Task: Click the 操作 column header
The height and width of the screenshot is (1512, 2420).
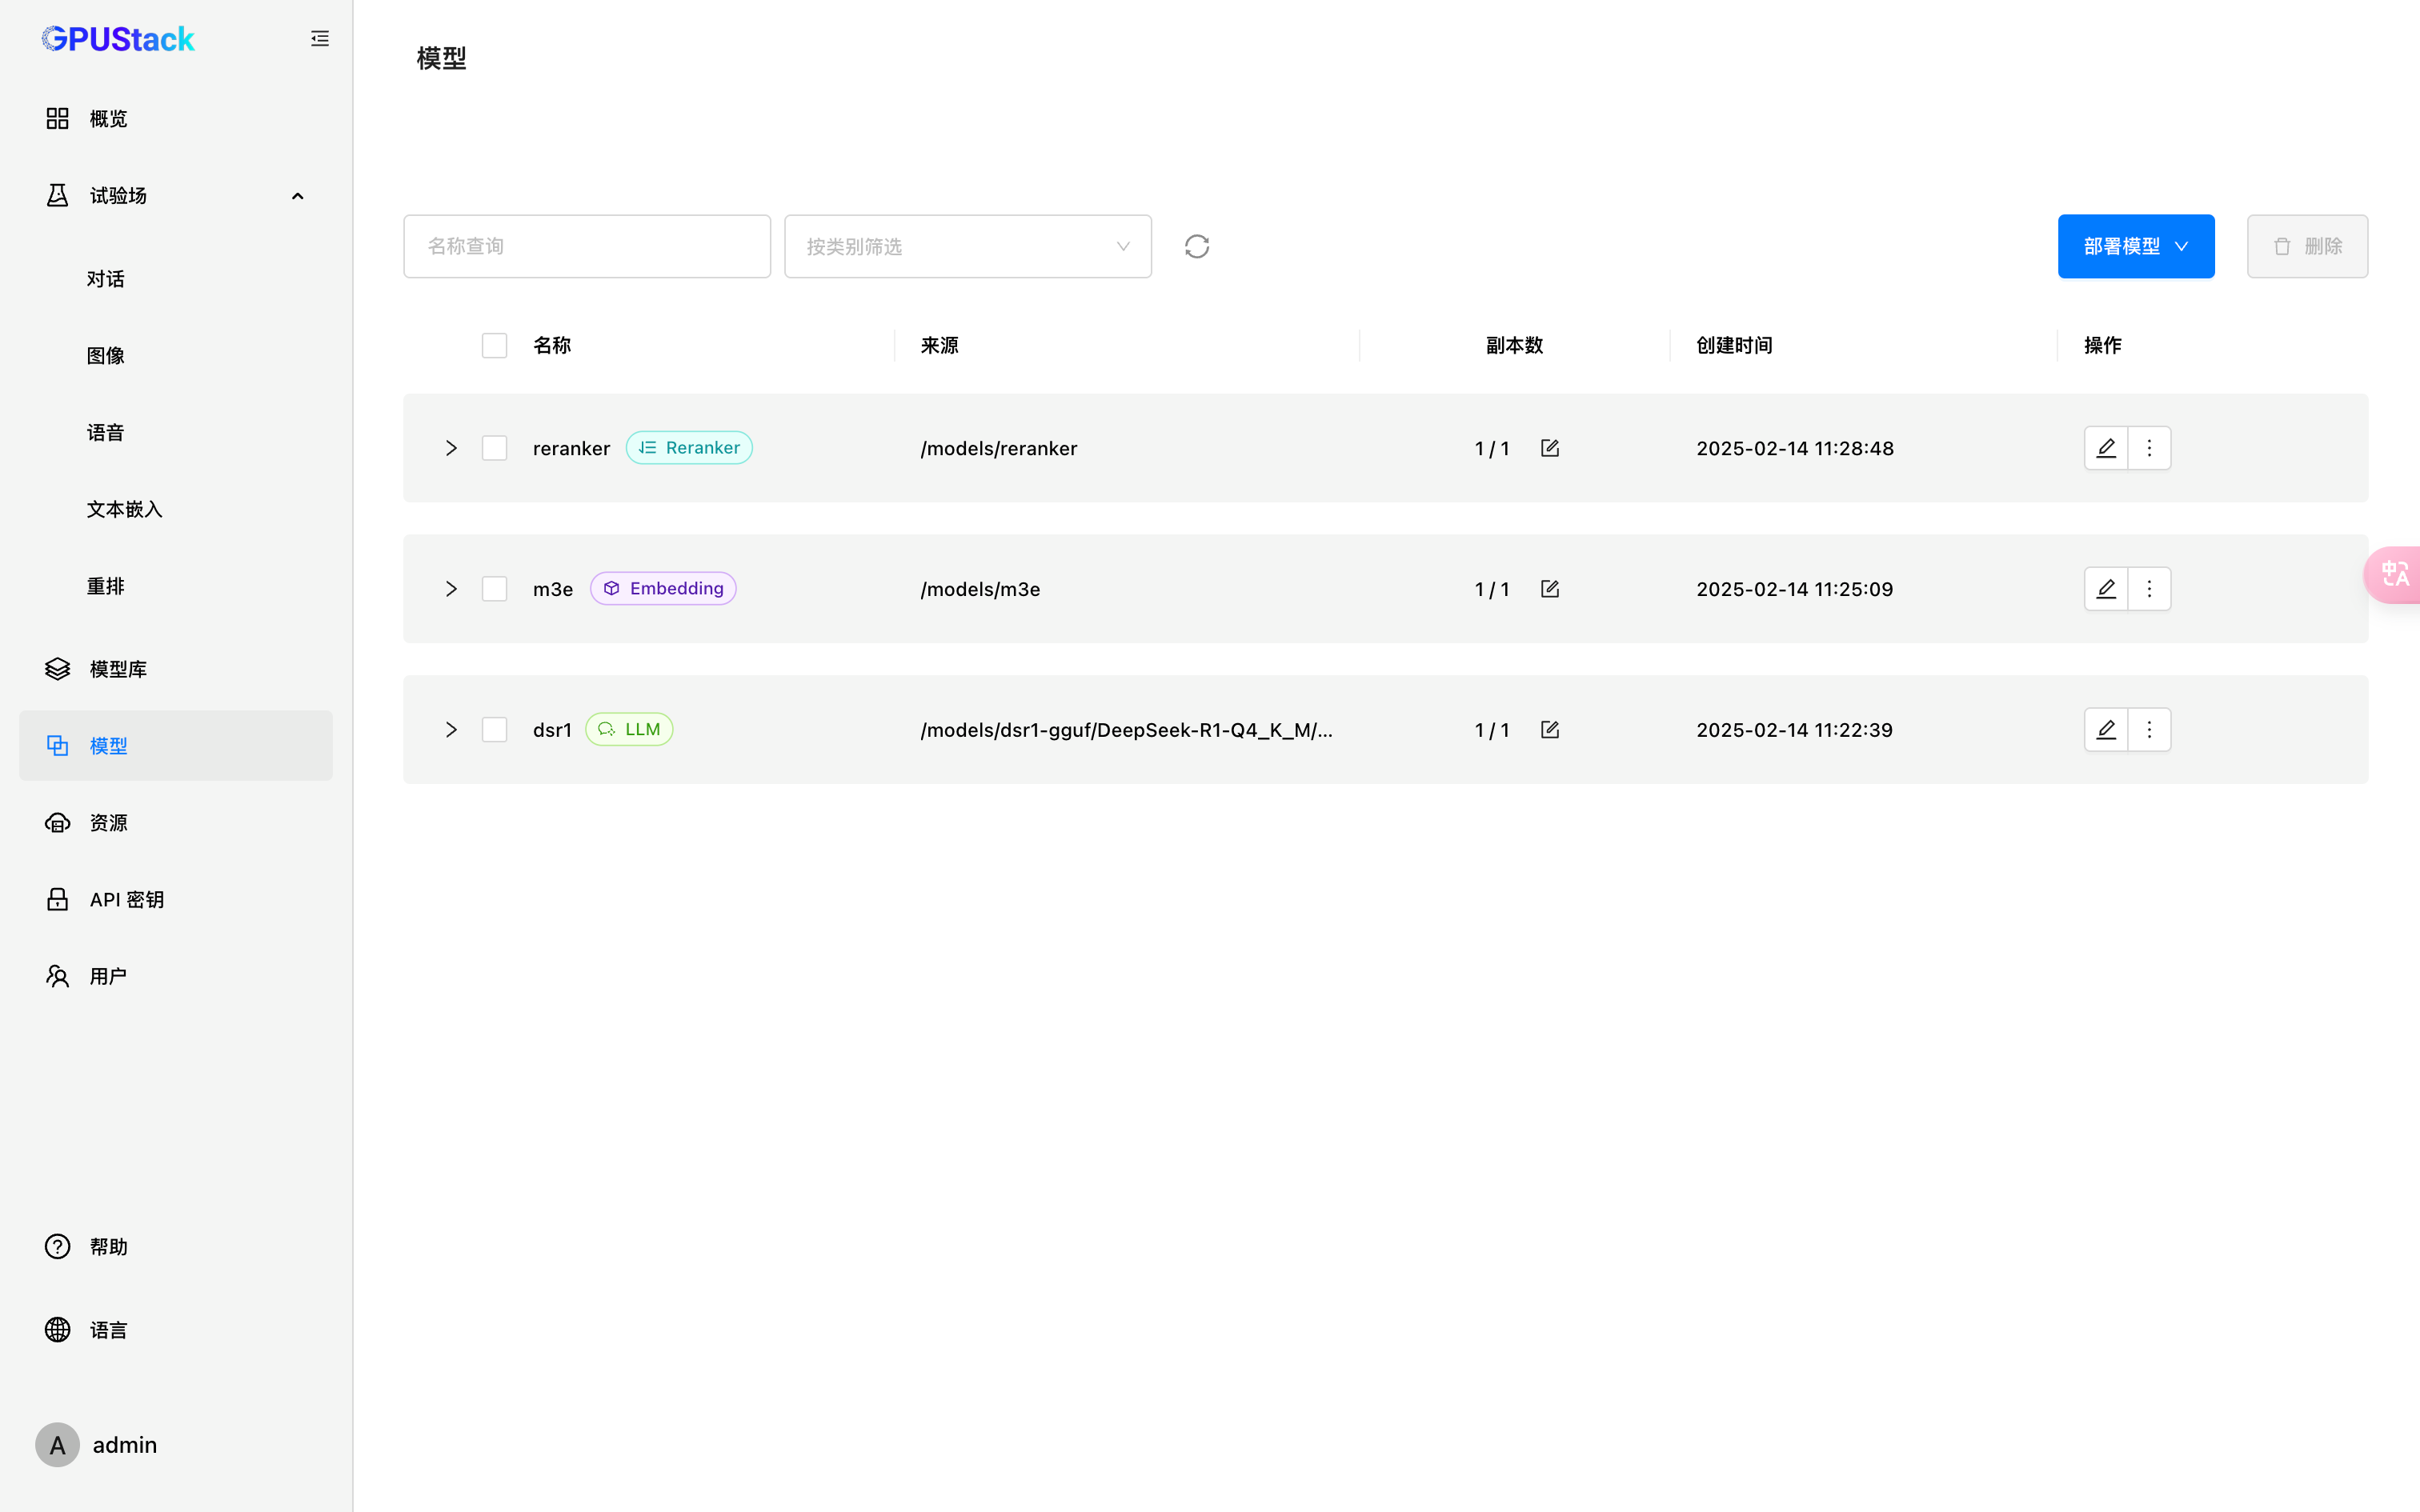Action: (x=2103, y=346)
